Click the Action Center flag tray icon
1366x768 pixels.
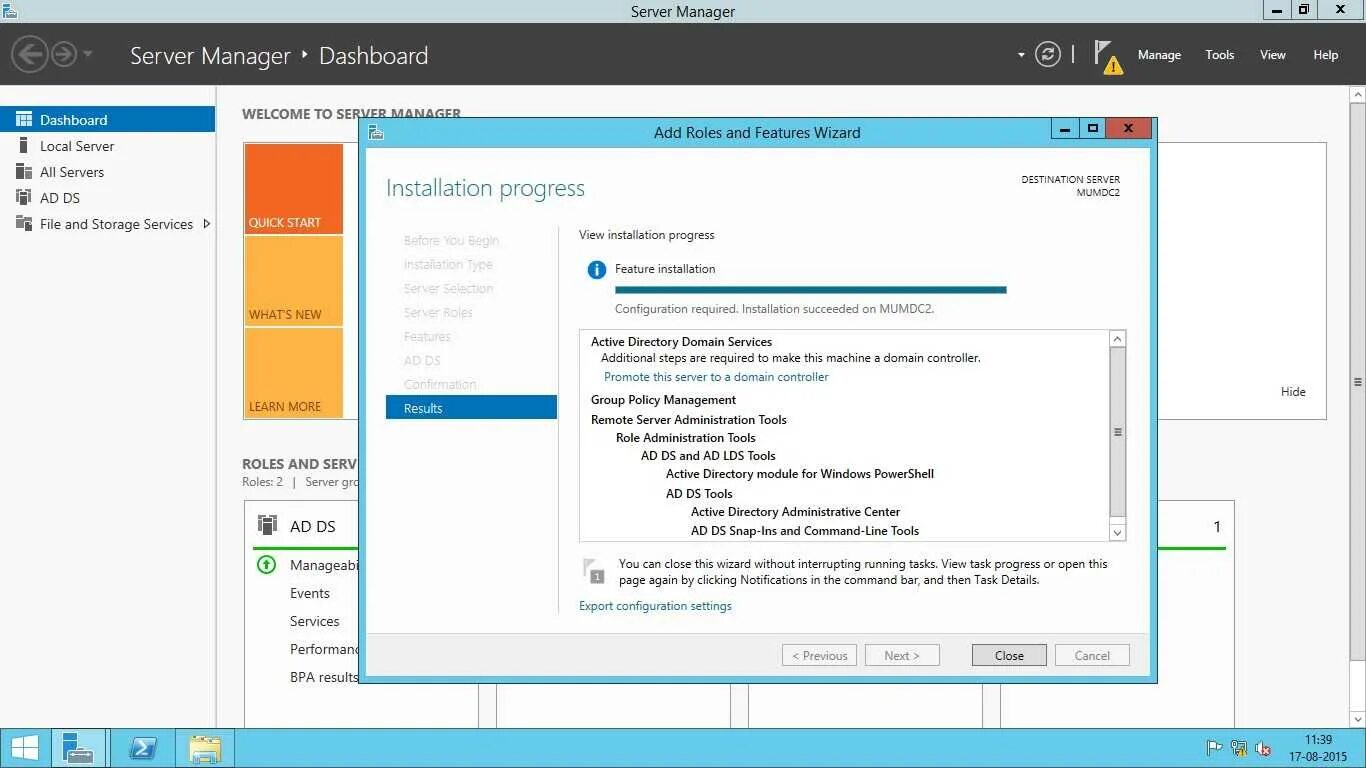tap(1214, 747)
